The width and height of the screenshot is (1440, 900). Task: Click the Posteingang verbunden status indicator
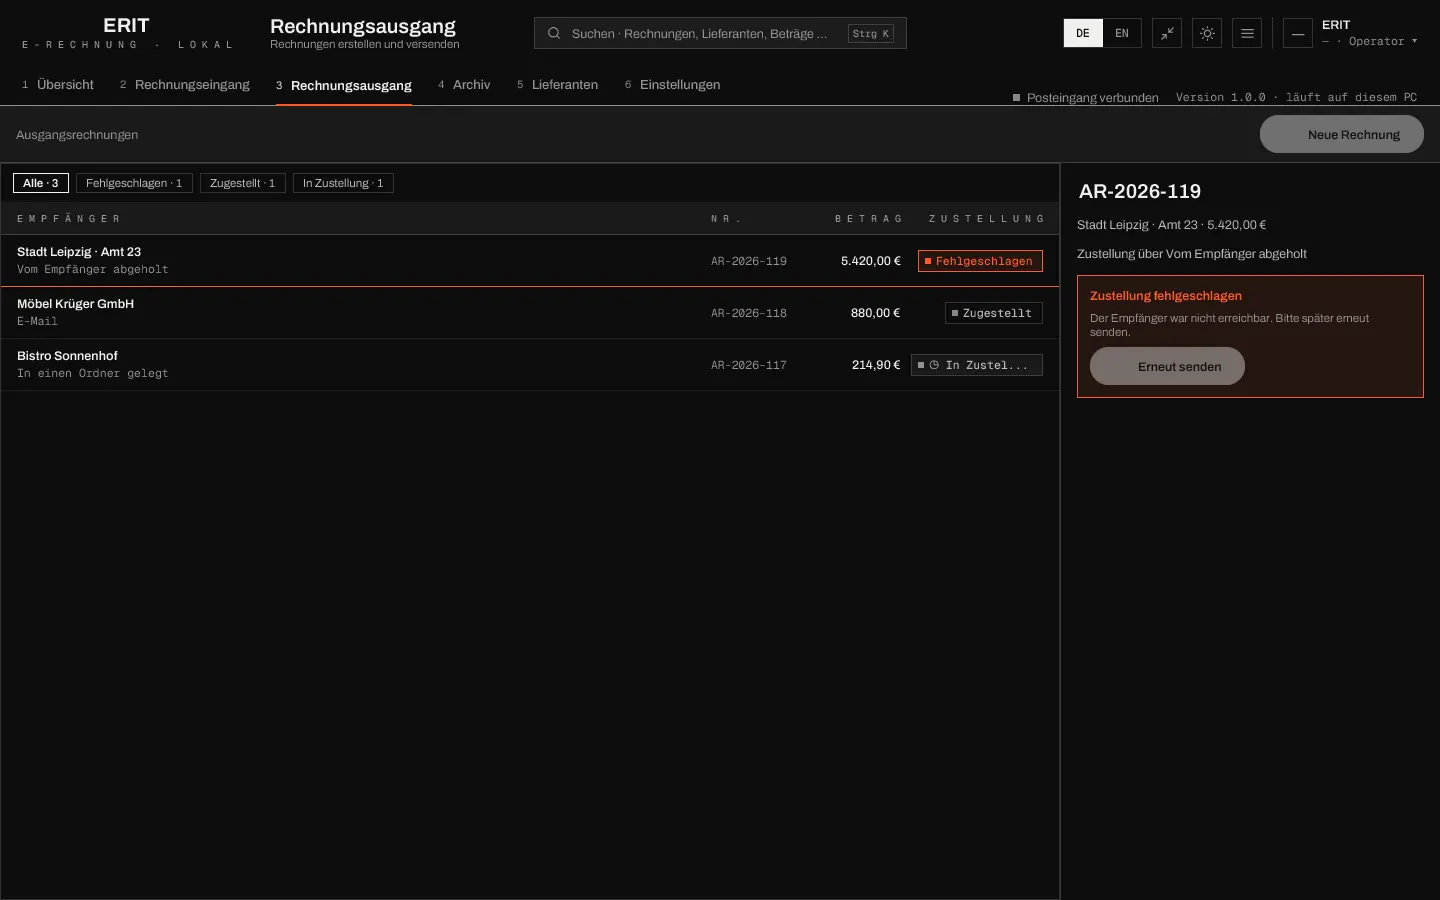1086,97
